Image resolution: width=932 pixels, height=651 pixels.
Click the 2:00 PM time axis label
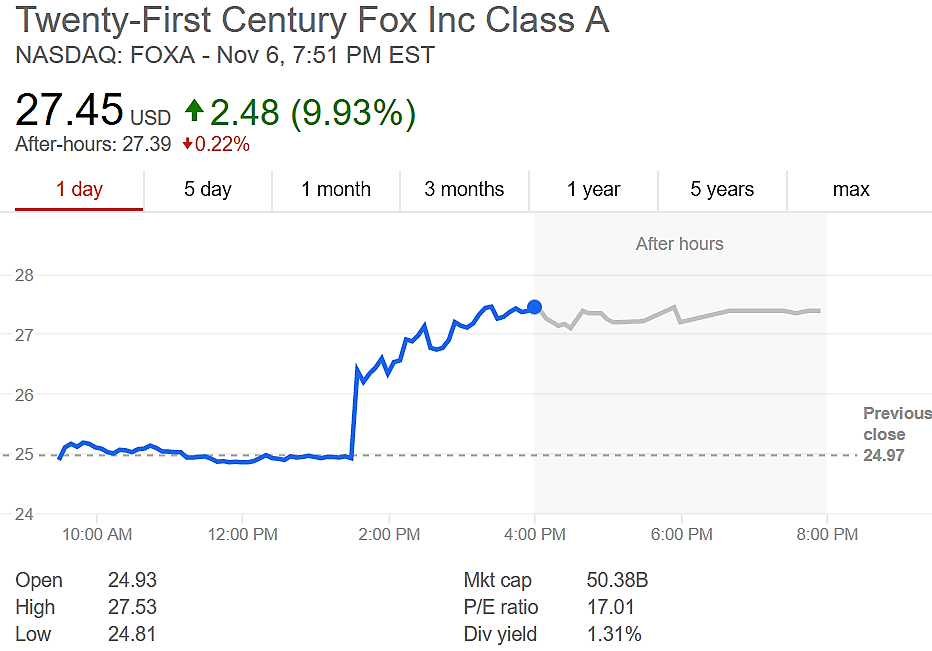pyautogui.click(x=388, y=535)
